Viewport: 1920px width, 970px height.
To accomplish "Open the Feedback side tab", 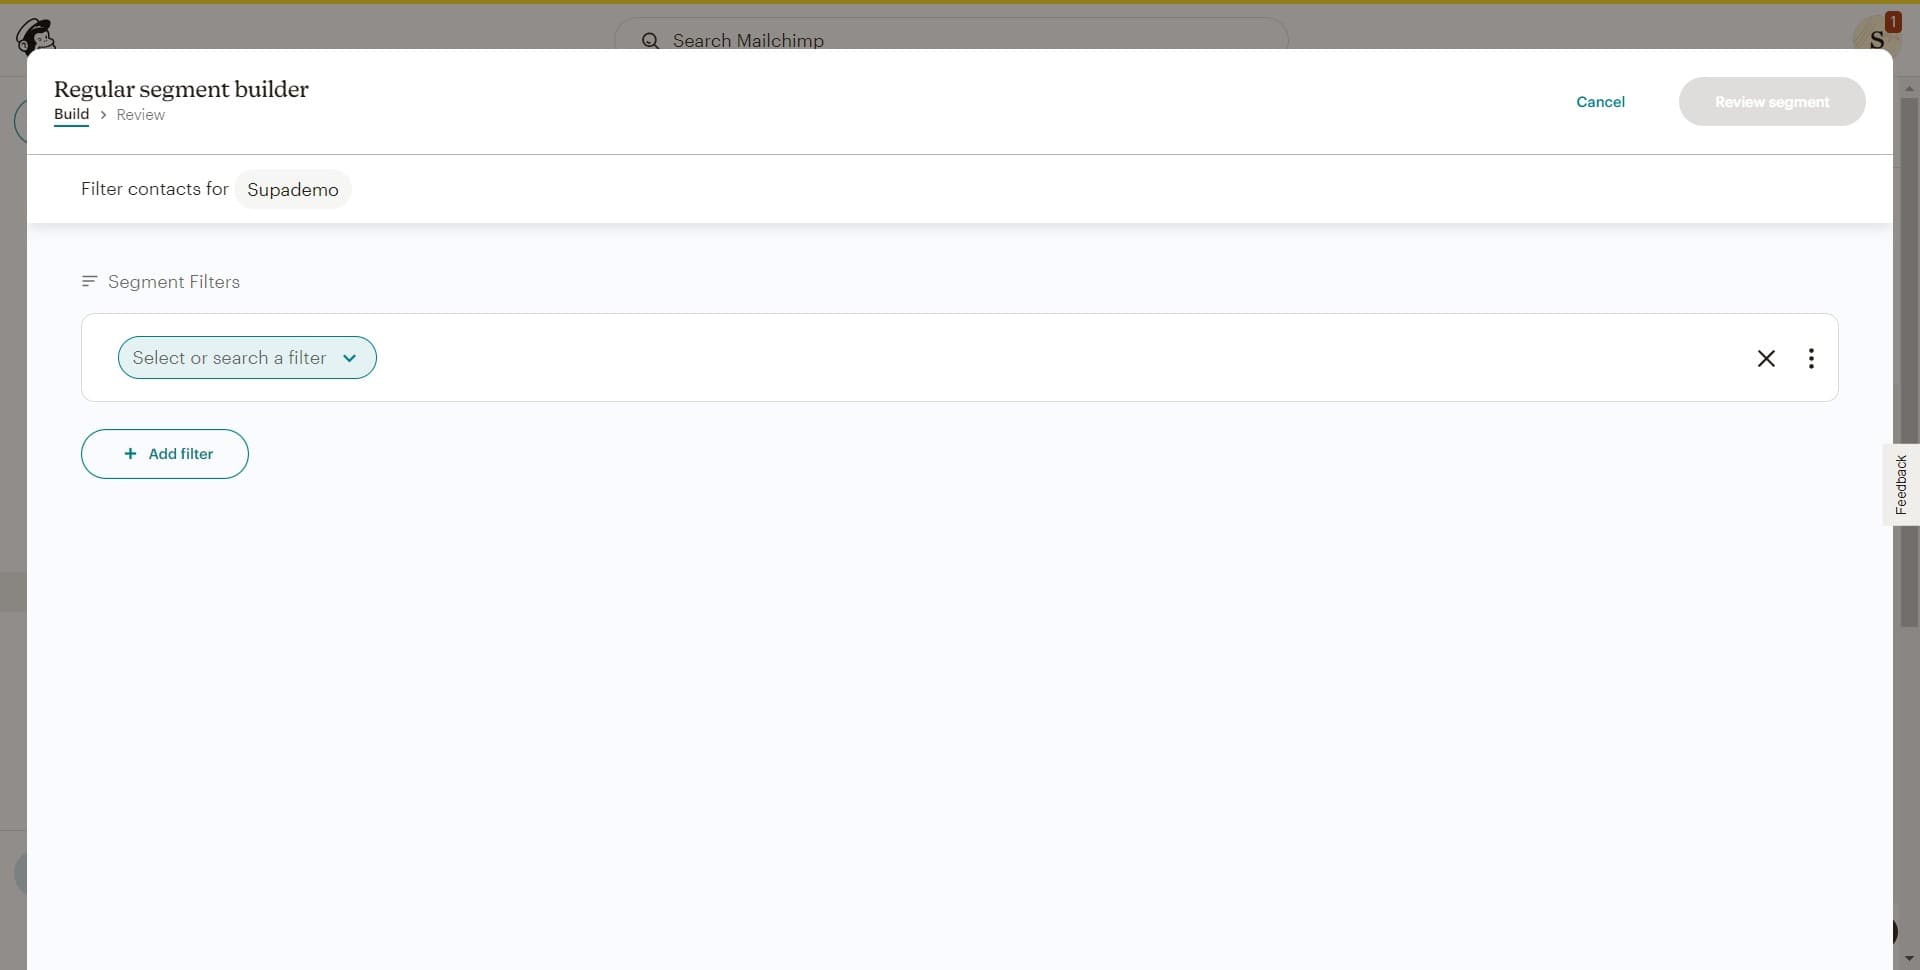I will click(1900, 485).
